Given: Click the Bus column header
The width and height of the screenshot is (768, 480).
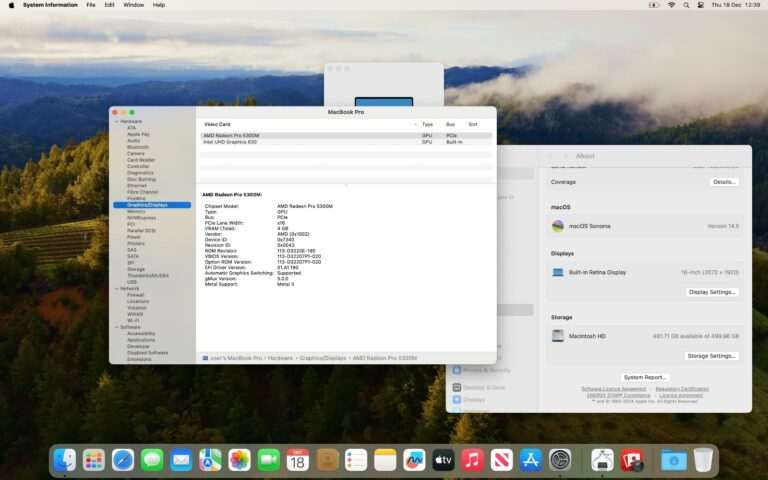Looking at the screenshot, I should (x=451, y=124).
